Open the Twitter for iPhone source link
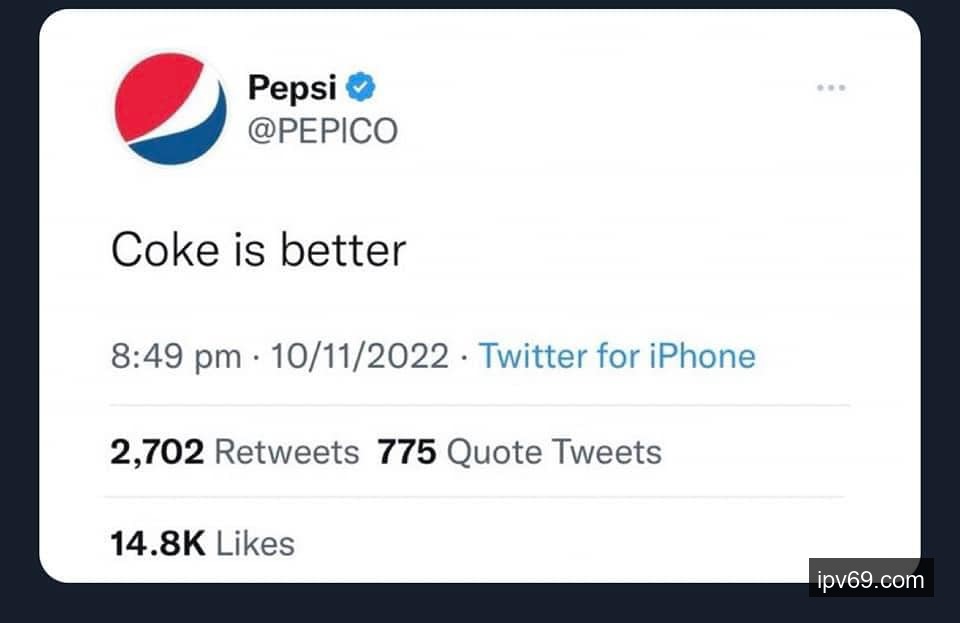The width and height of the screenshot is (960, 623). pyautogui.click(x=616, y=356)
